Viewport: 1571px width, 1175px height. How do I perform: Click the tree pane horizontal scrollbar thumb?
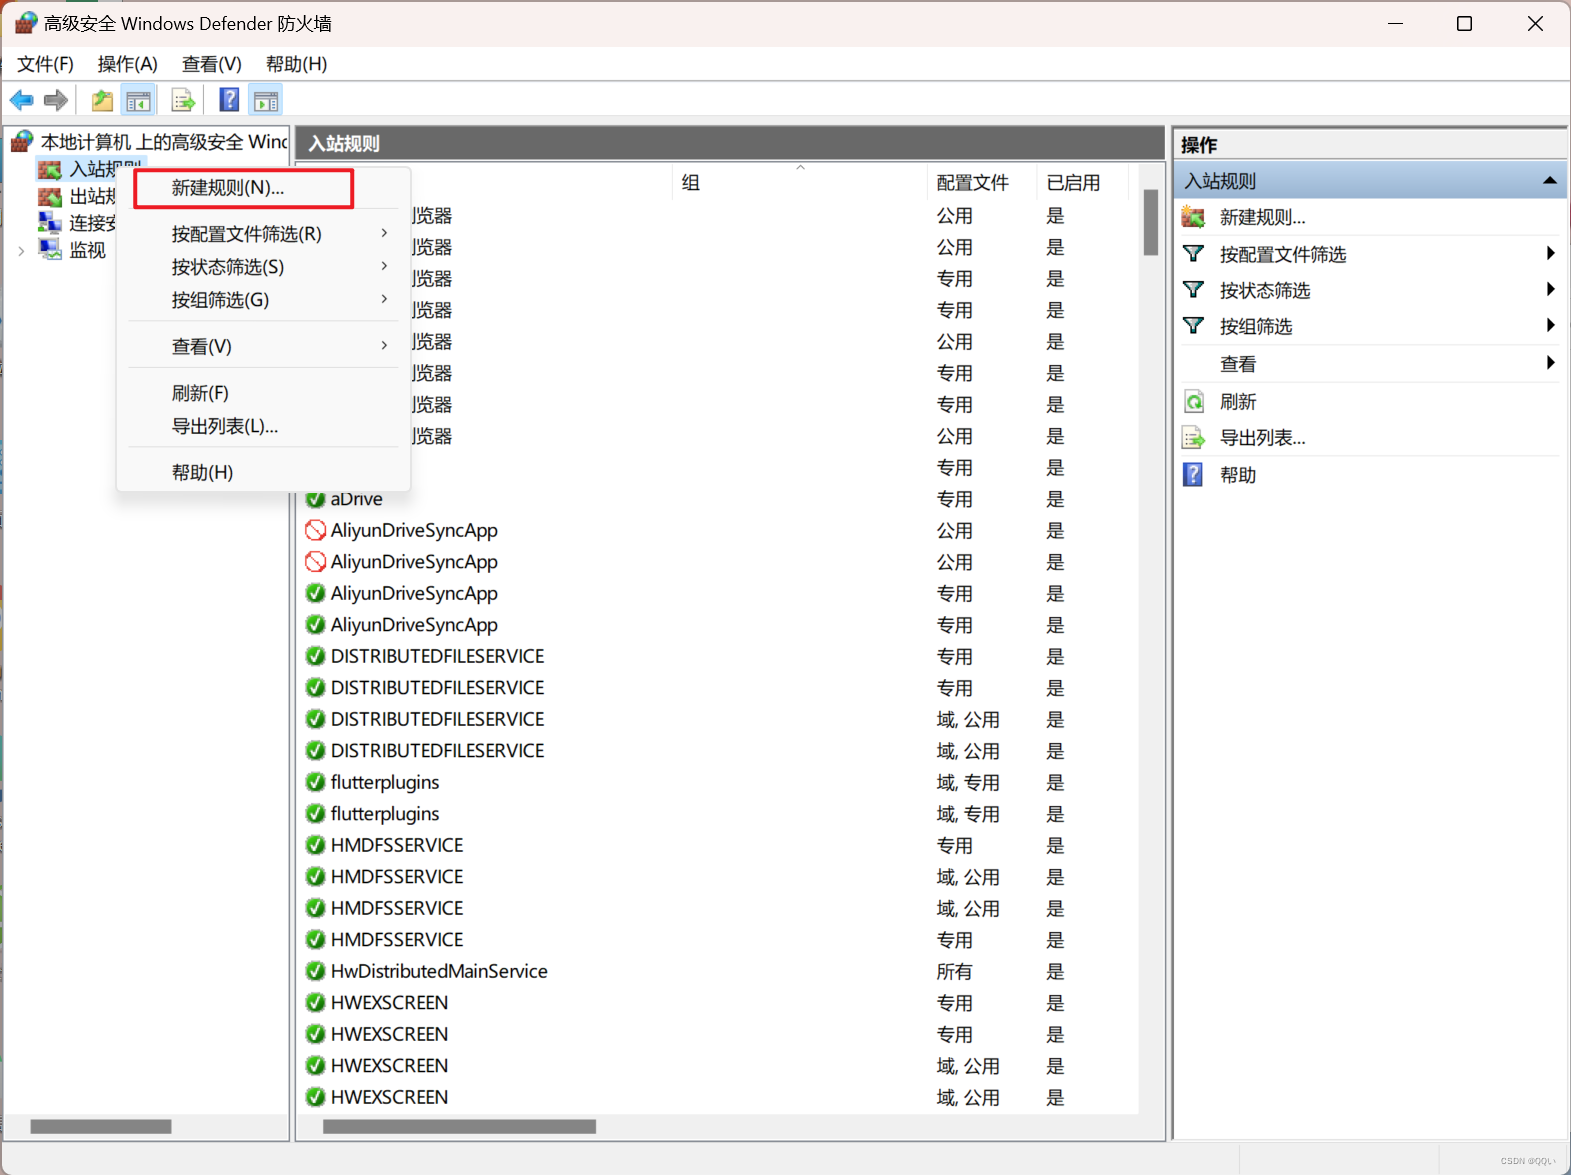click(x=101, y=1127)
